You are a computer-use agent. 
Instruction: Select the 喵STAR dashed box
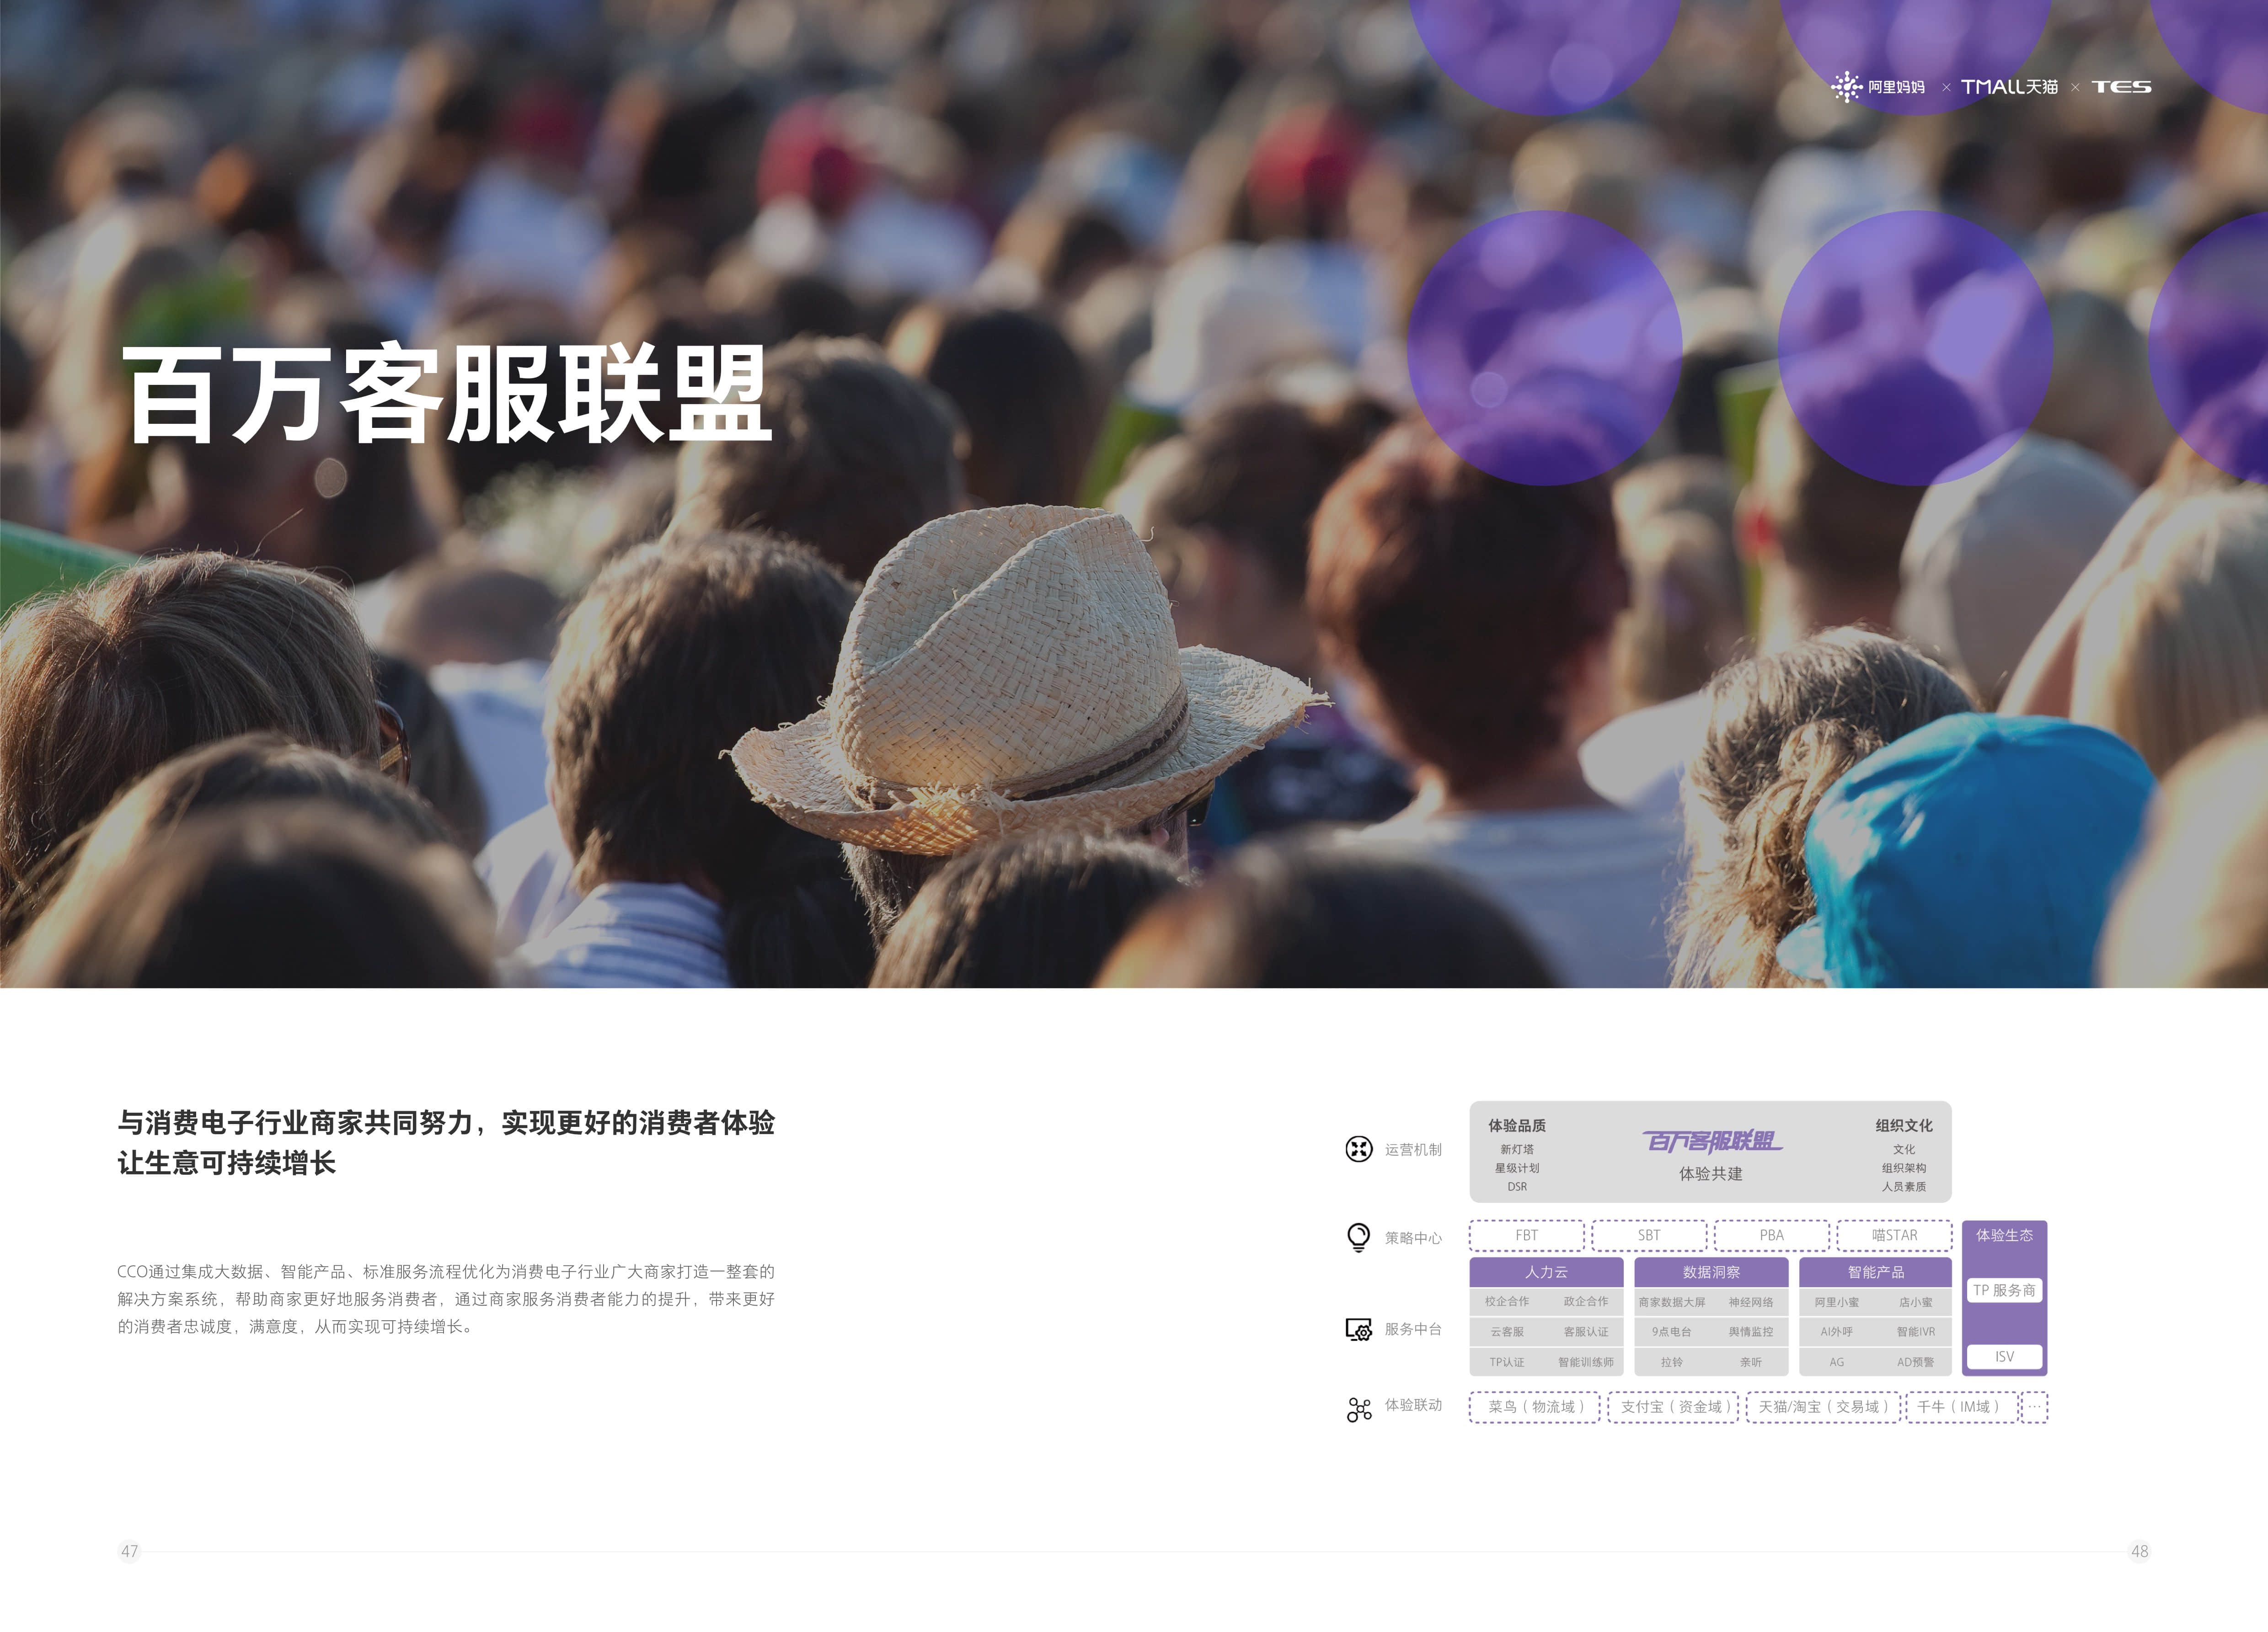pyautogui.click(x=1894, y=1235)
